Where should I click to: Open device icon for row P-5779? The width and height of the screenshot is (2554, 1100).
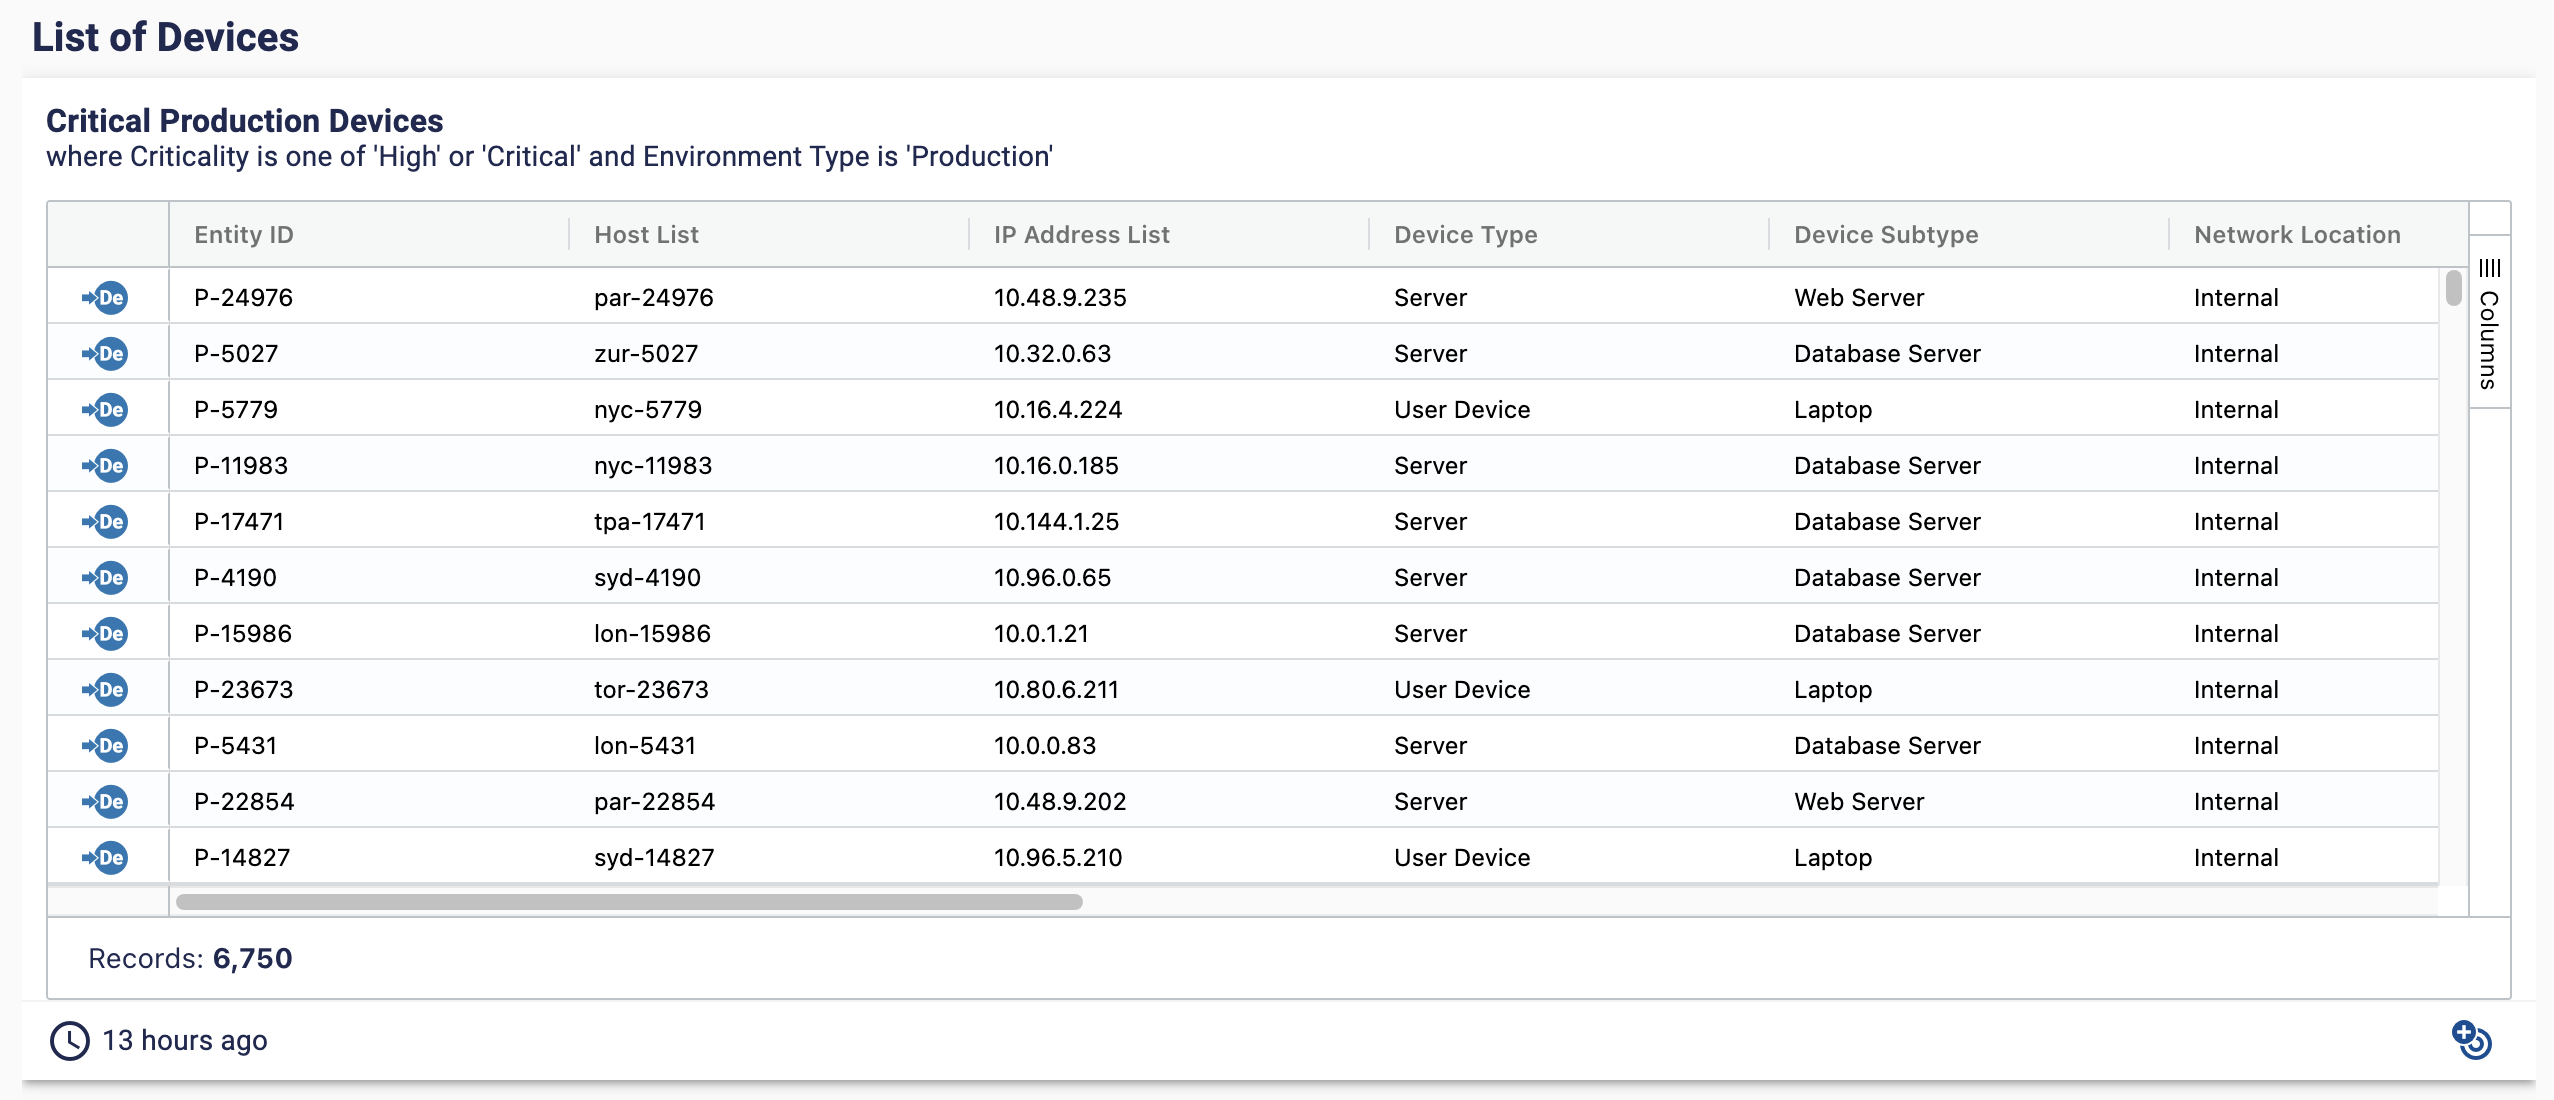coord(105,409)
